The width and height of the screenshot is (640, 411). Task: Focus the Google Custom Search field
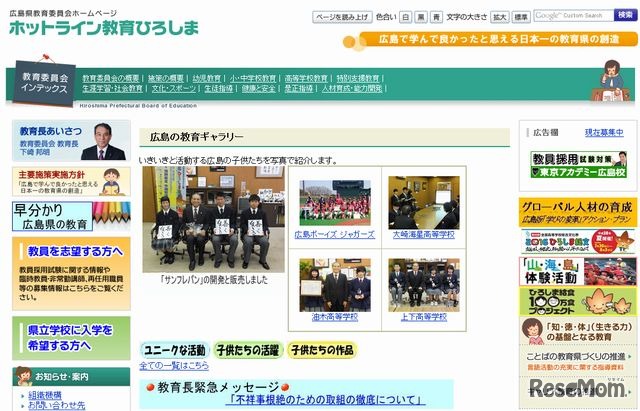(573, 16)
